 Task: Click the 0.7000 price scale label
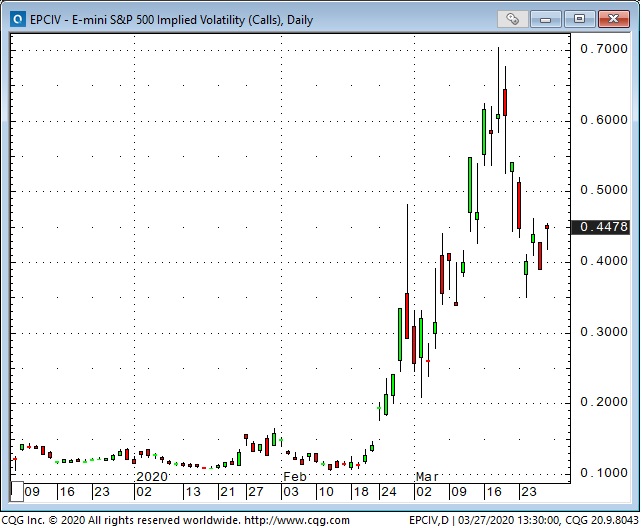pyautogui.click(x=604, y=49)
